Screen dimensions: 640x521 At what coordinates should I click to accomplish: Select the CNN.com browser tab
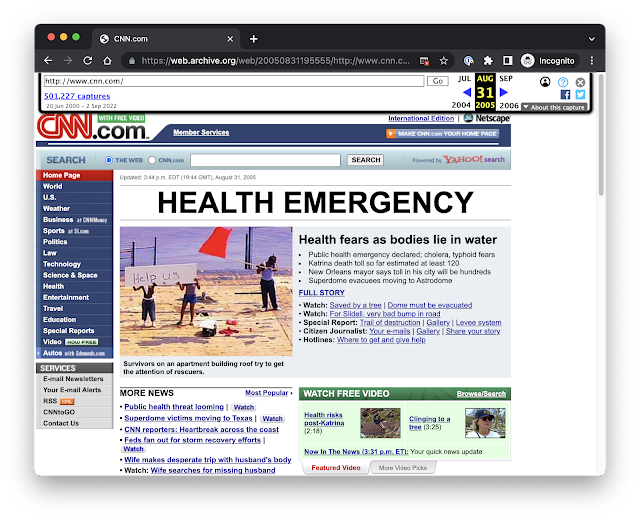pos(166,39)
